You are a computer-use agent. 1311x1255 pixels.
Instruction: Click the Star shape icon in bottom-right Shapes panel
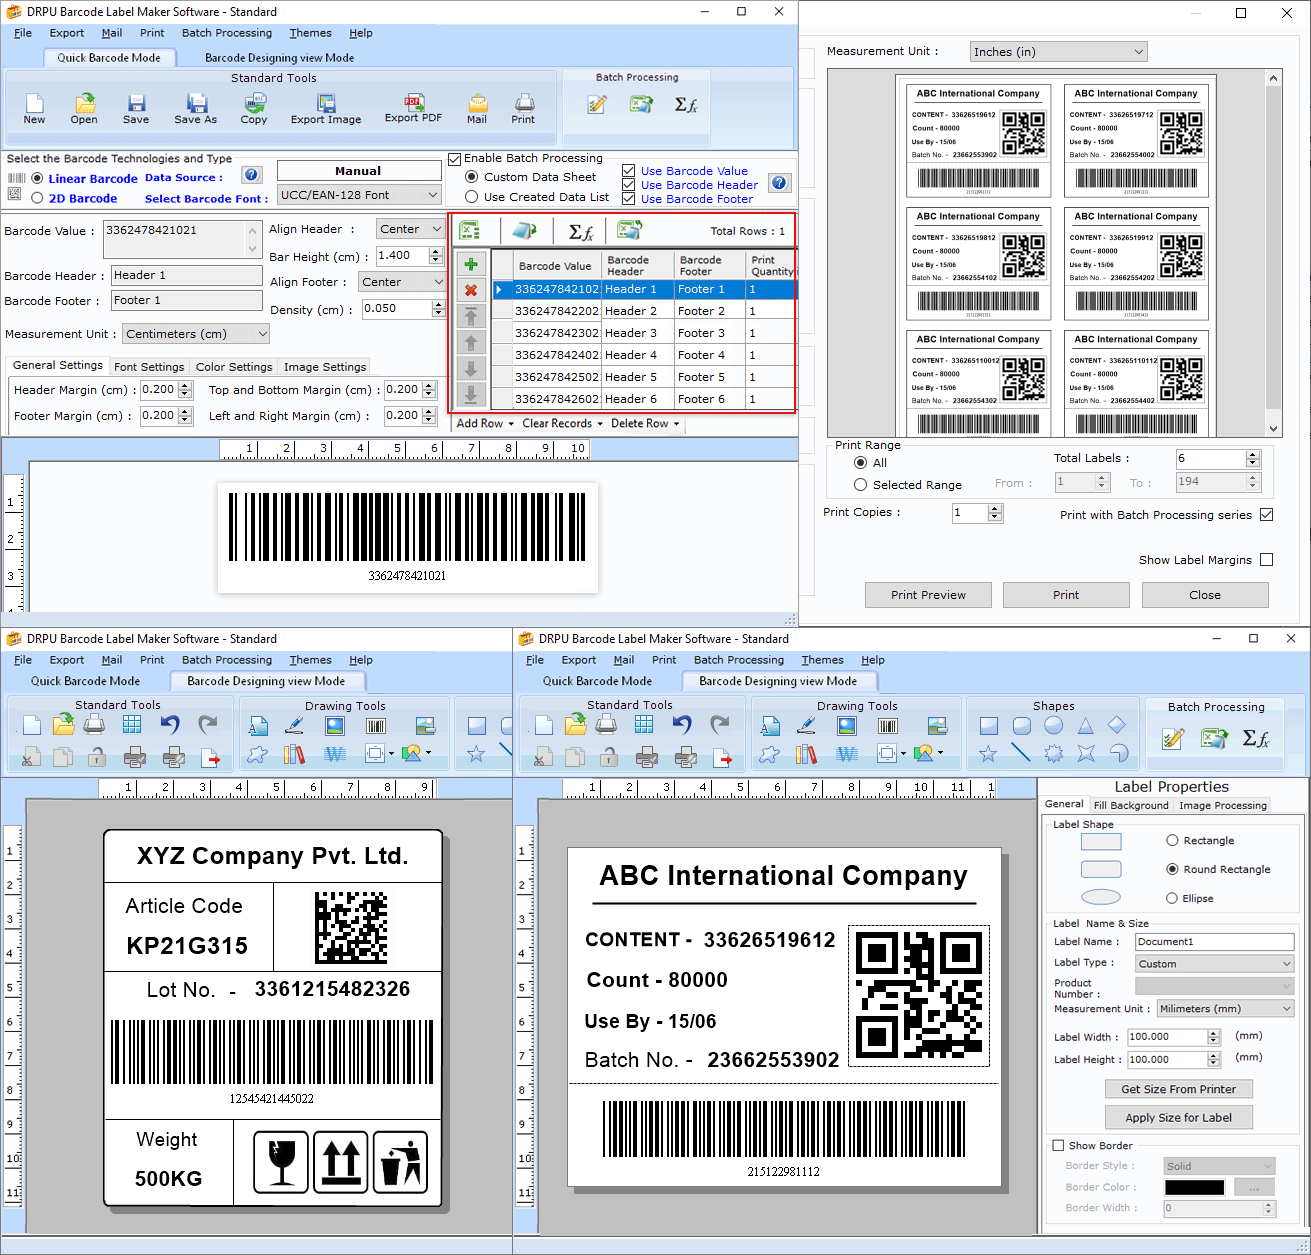988,754
